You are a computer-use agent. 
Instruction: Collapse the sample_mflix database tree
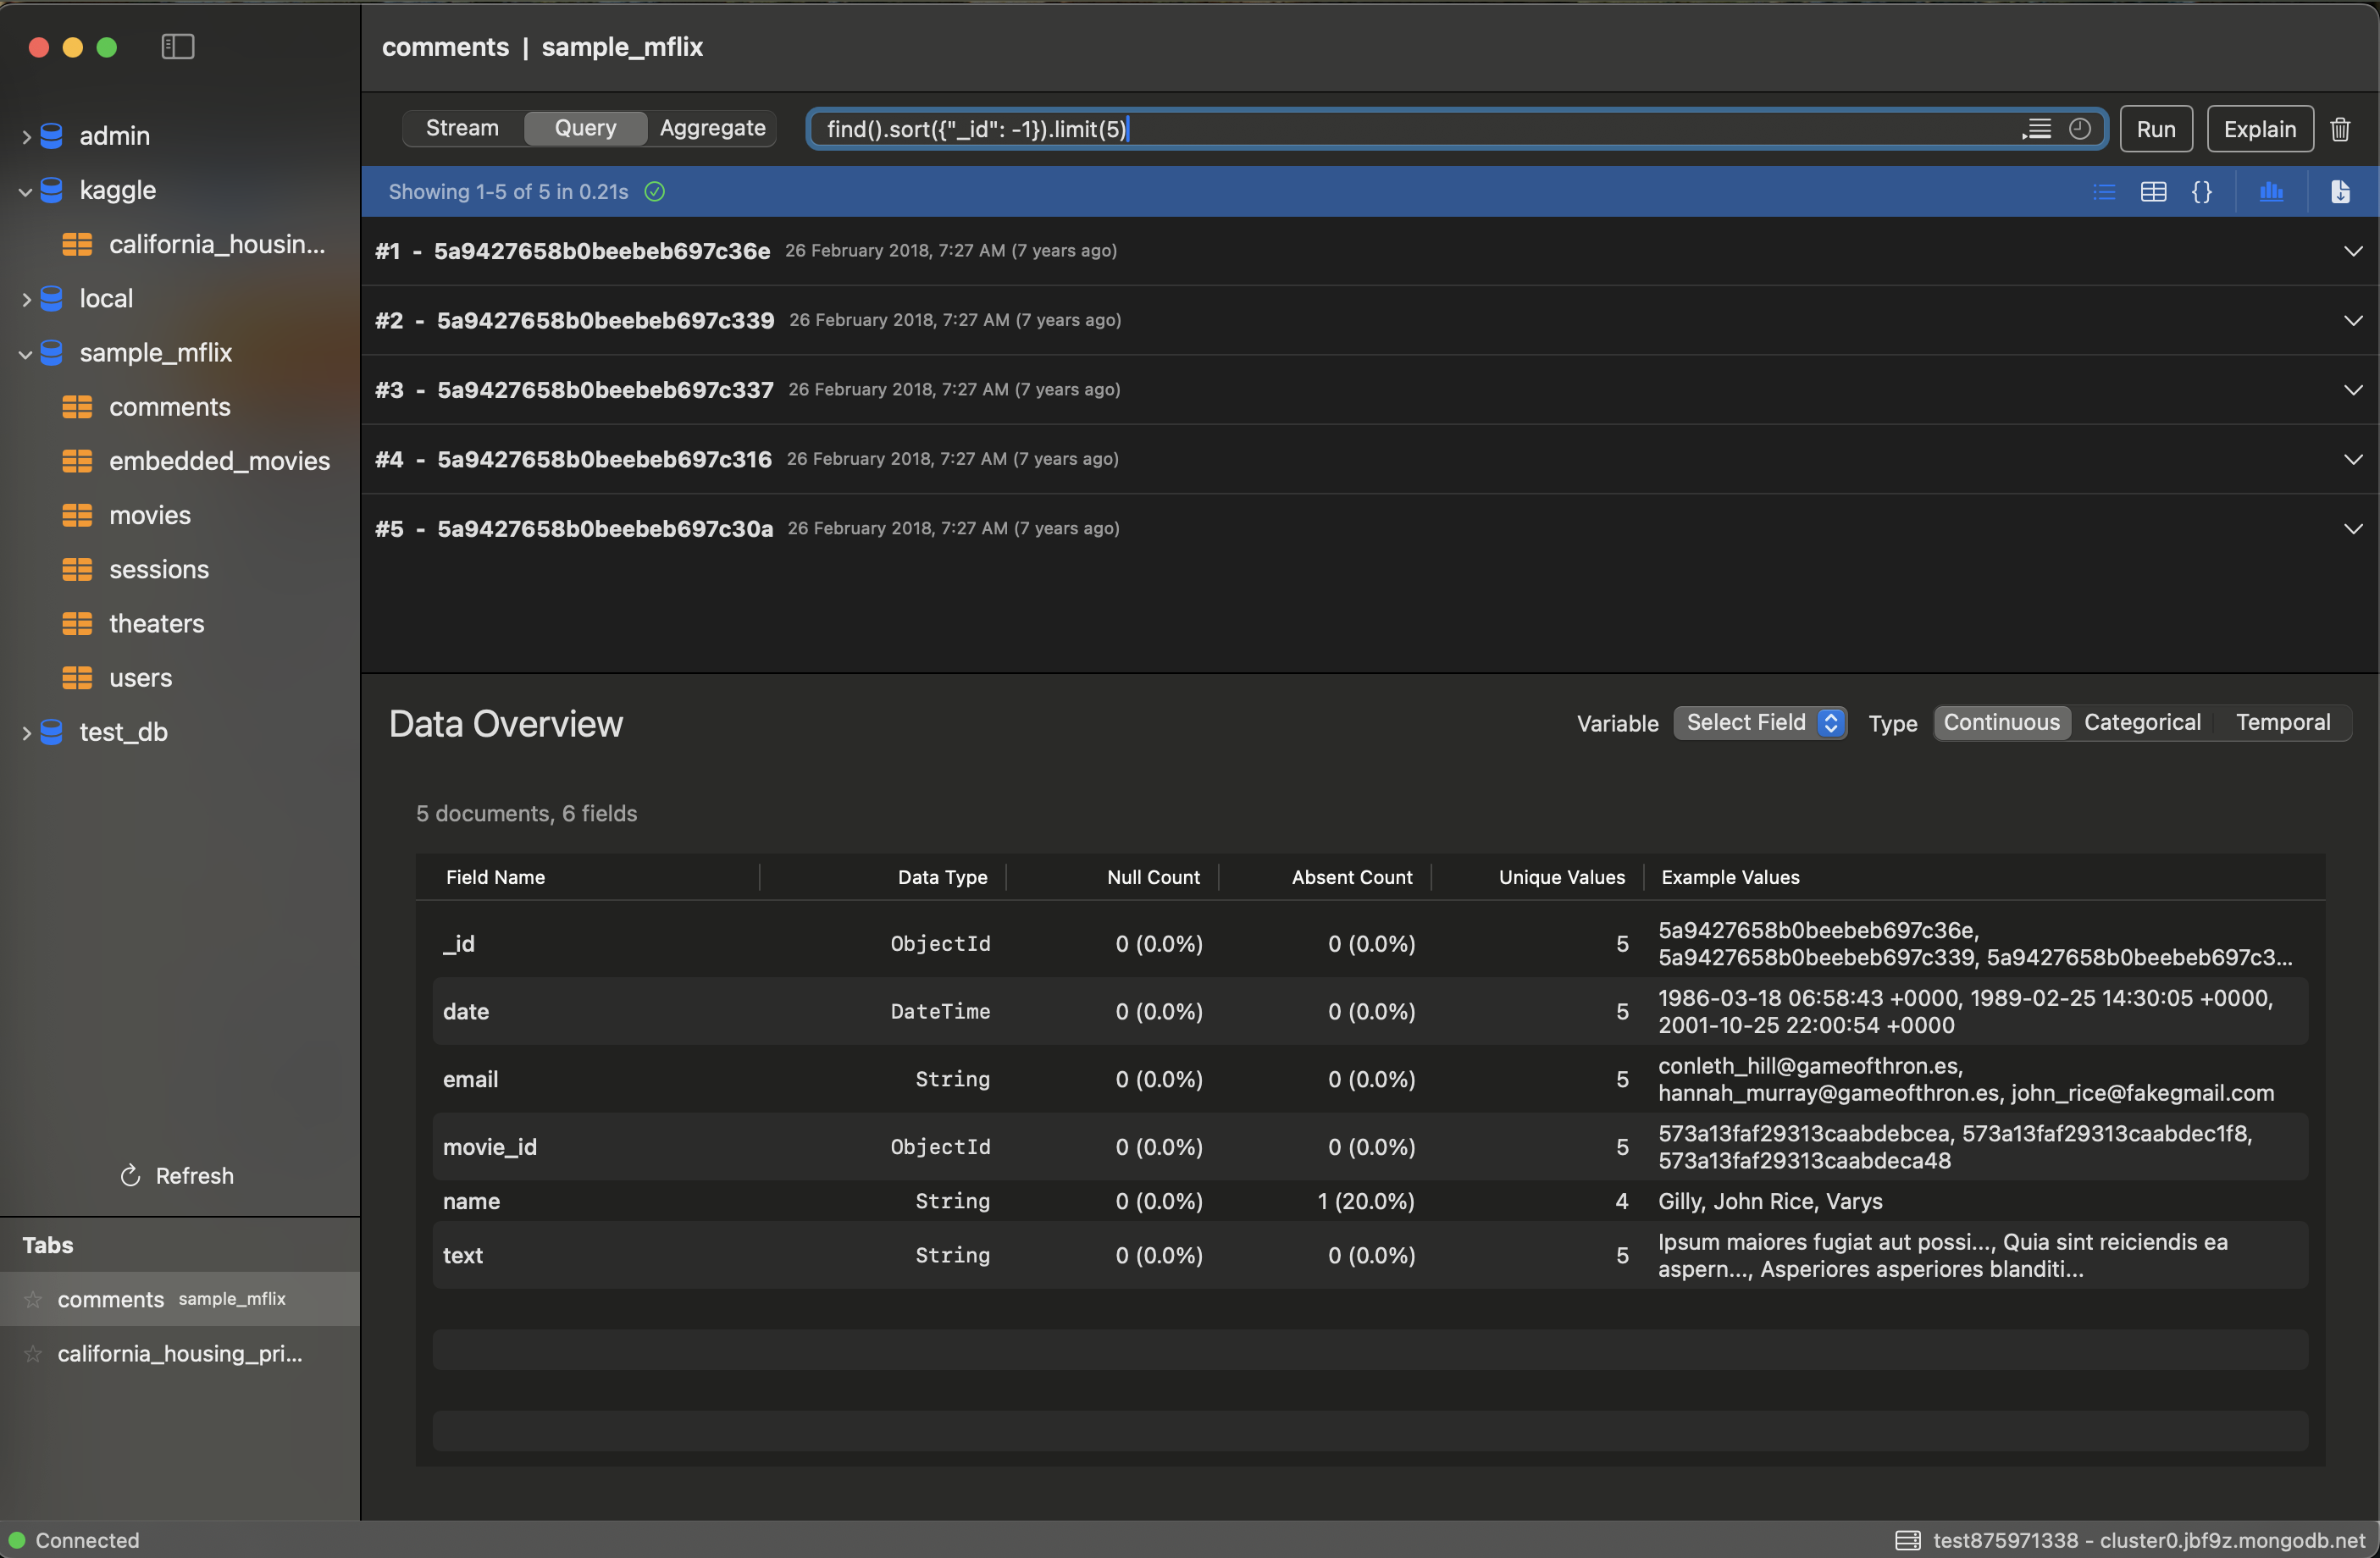26,353
